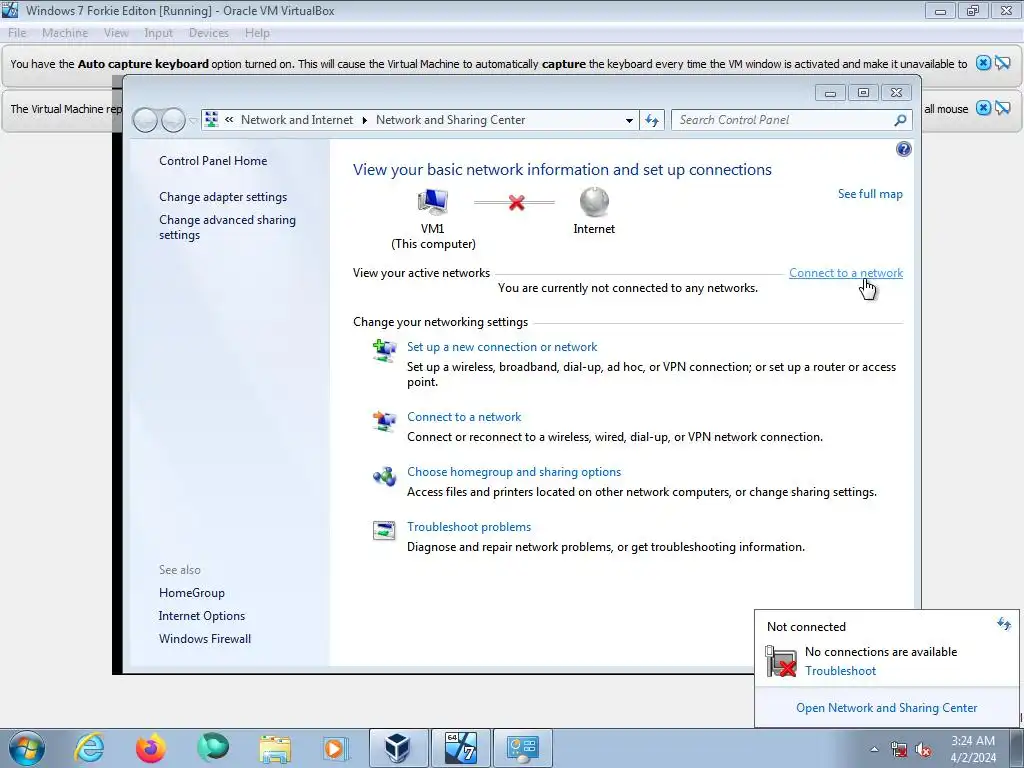Open breadcrumb arrow after Network and Internet
Image resolution: width=1024 pixels, height=768 pixels.
(x=364, y=120)
